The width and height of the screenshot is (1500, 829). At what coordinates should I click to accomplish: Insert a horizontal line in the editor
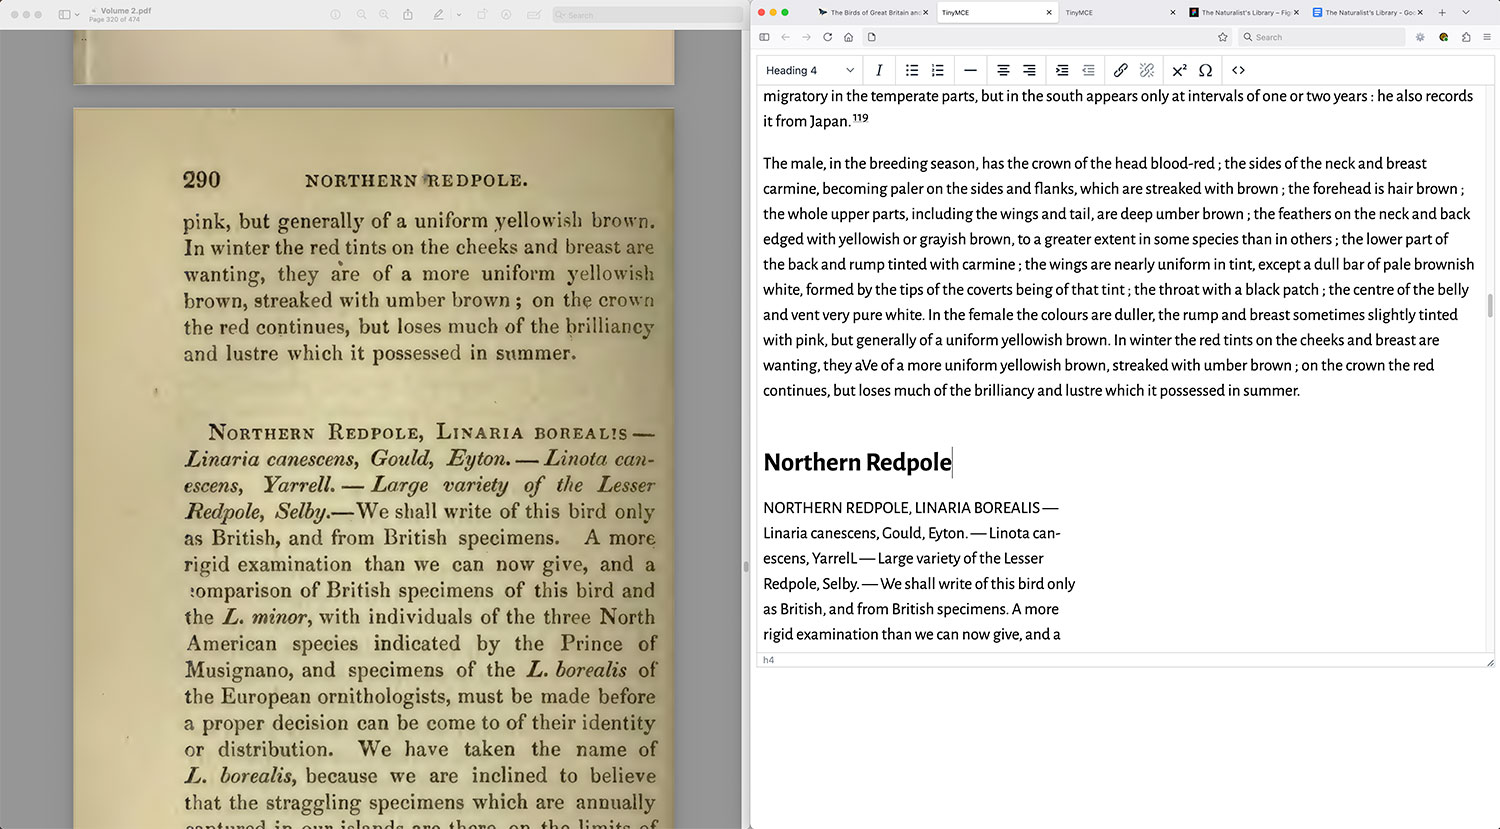pyautogui.click(x=970, y=70)
